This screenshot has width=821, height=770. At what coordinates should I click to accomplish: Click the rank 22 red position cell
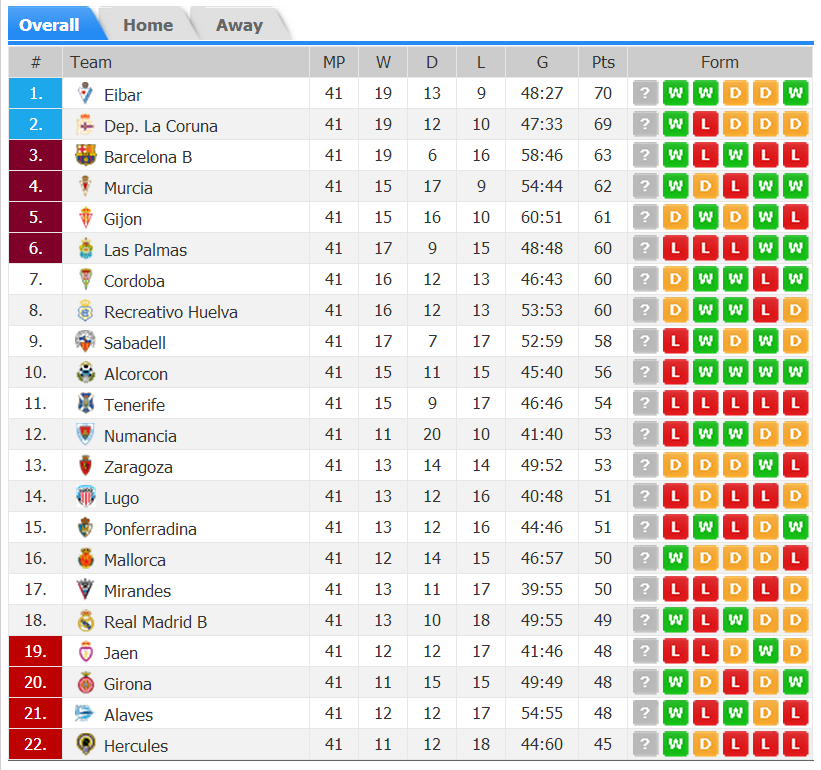35,745
